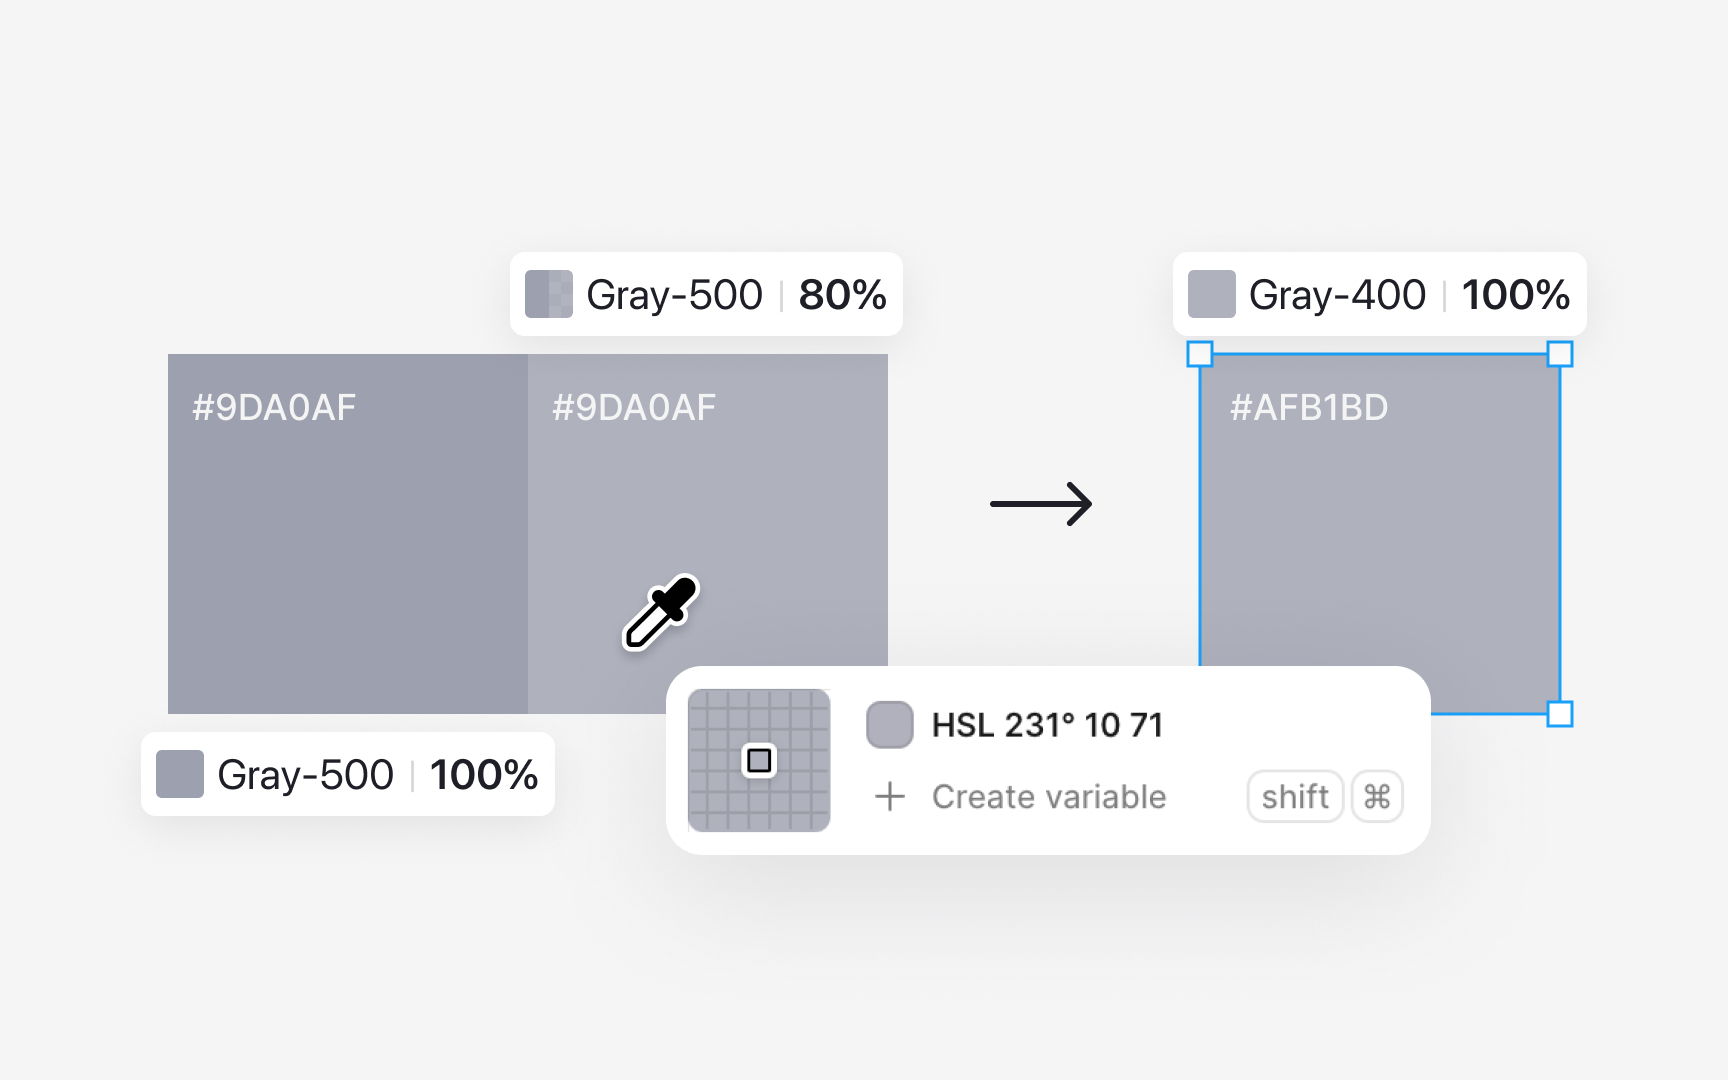
Task: Click the 80% opacity value
Action: (842, 295)
